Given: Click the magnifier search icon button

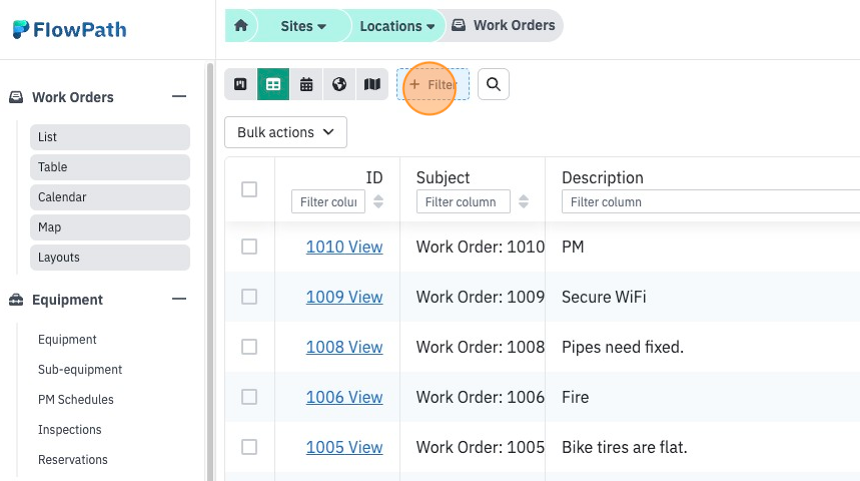Looking at the screenshot, I should coord(493,84).
